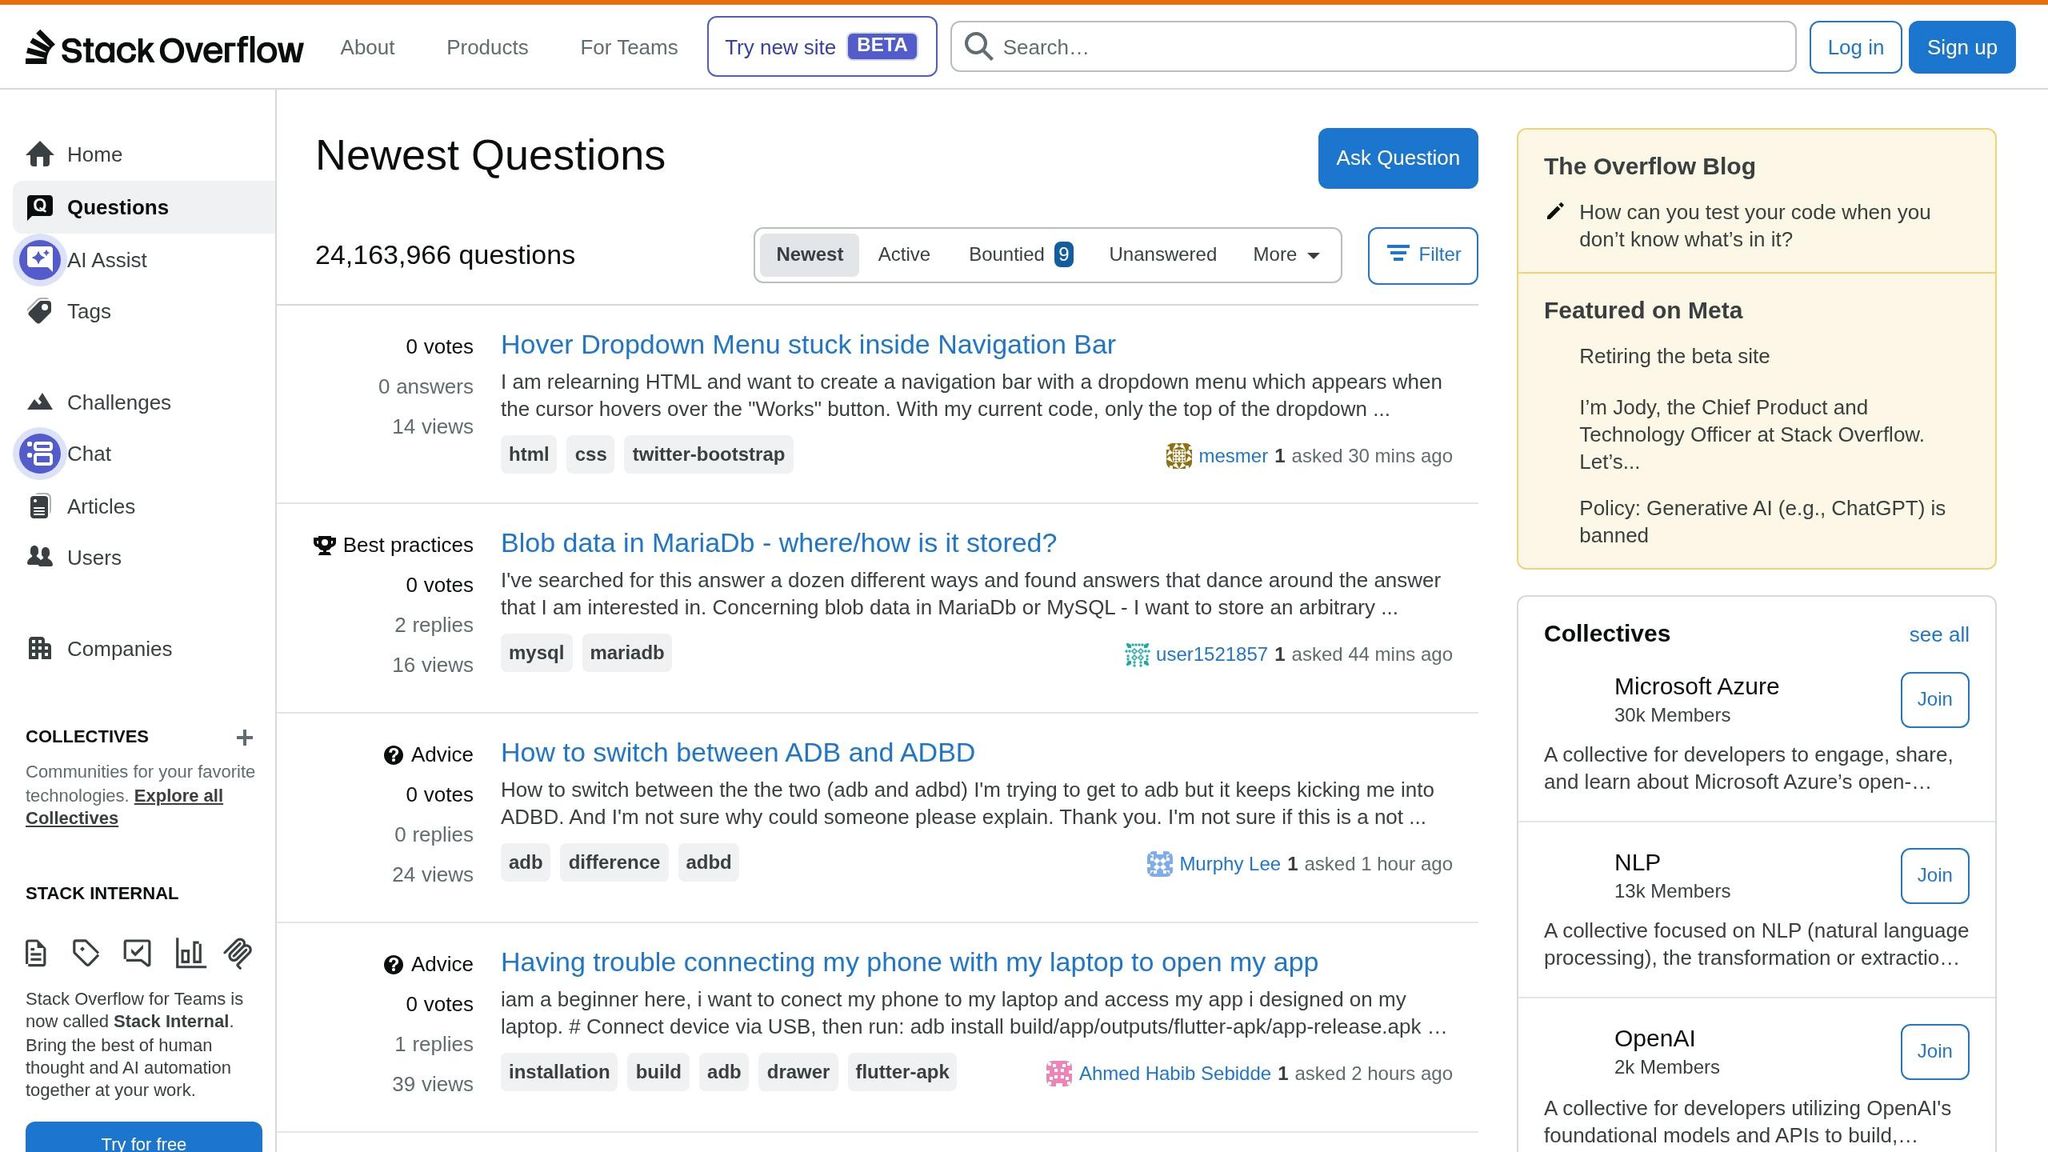Open Challenges in the sidebar
This screenshot has height=1152, width=2048.
(118, 402)
